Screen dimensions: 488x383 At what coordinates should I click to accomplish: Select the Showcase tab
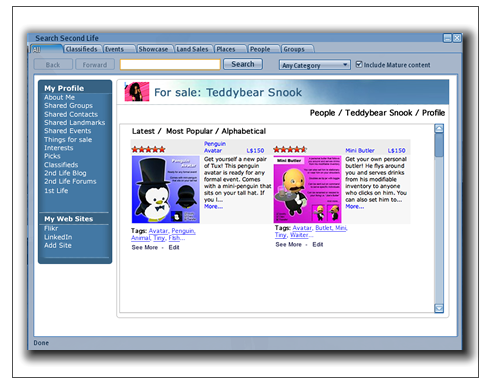coord(154,49)
